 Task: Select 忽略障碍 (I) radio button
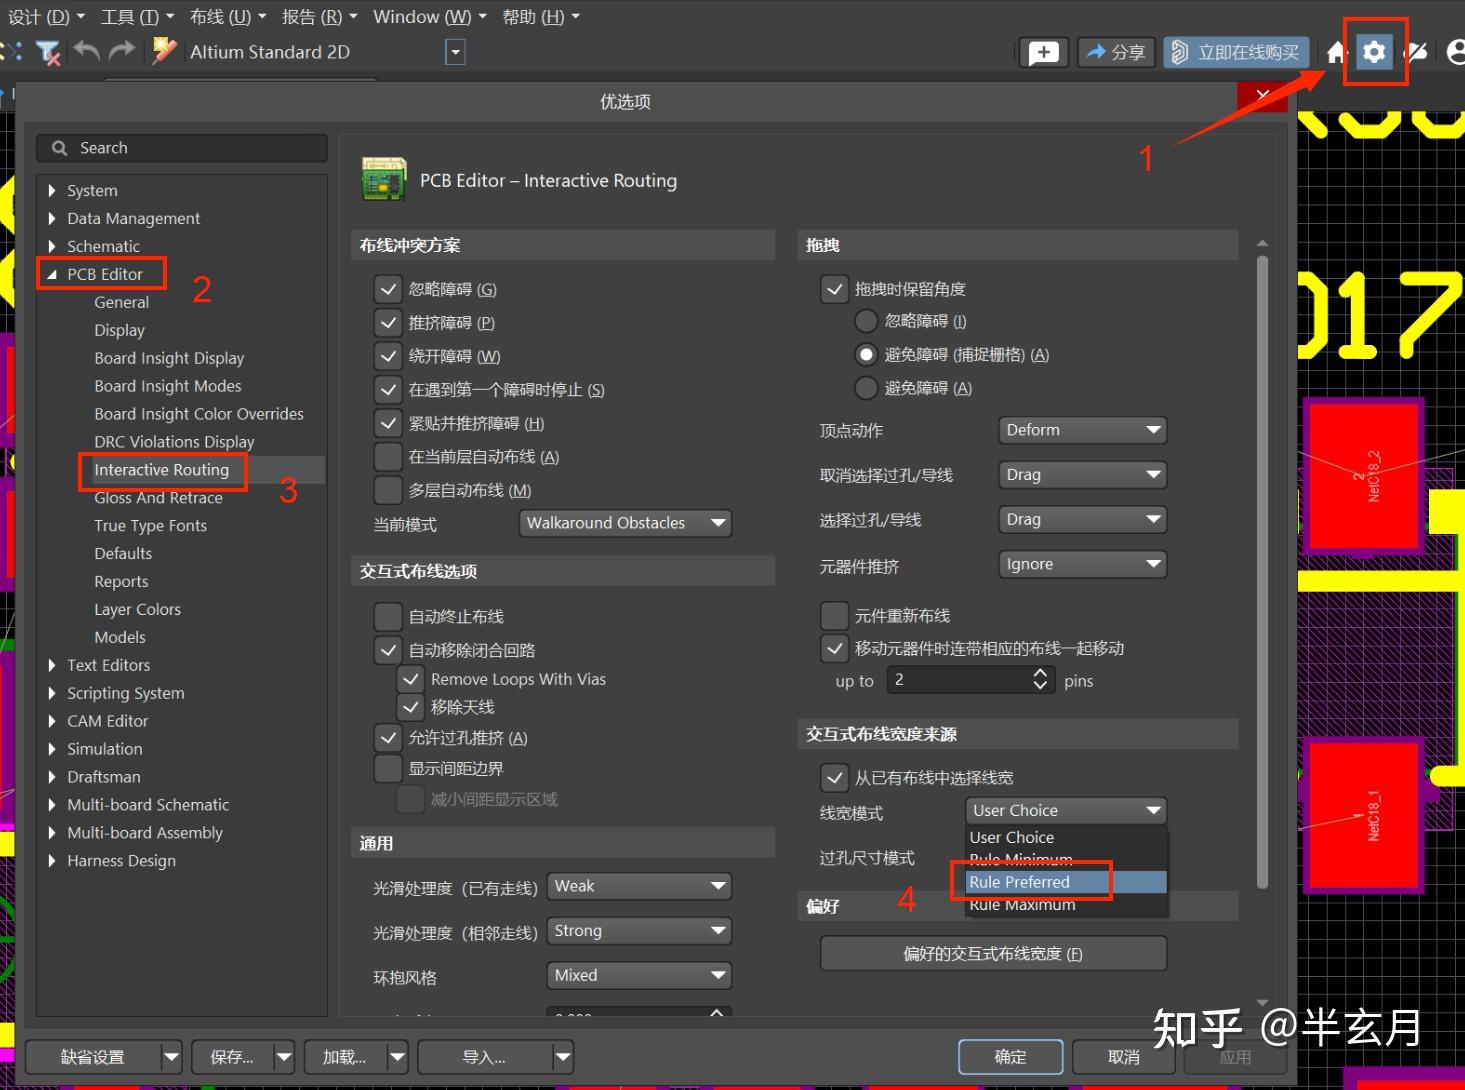866,322
